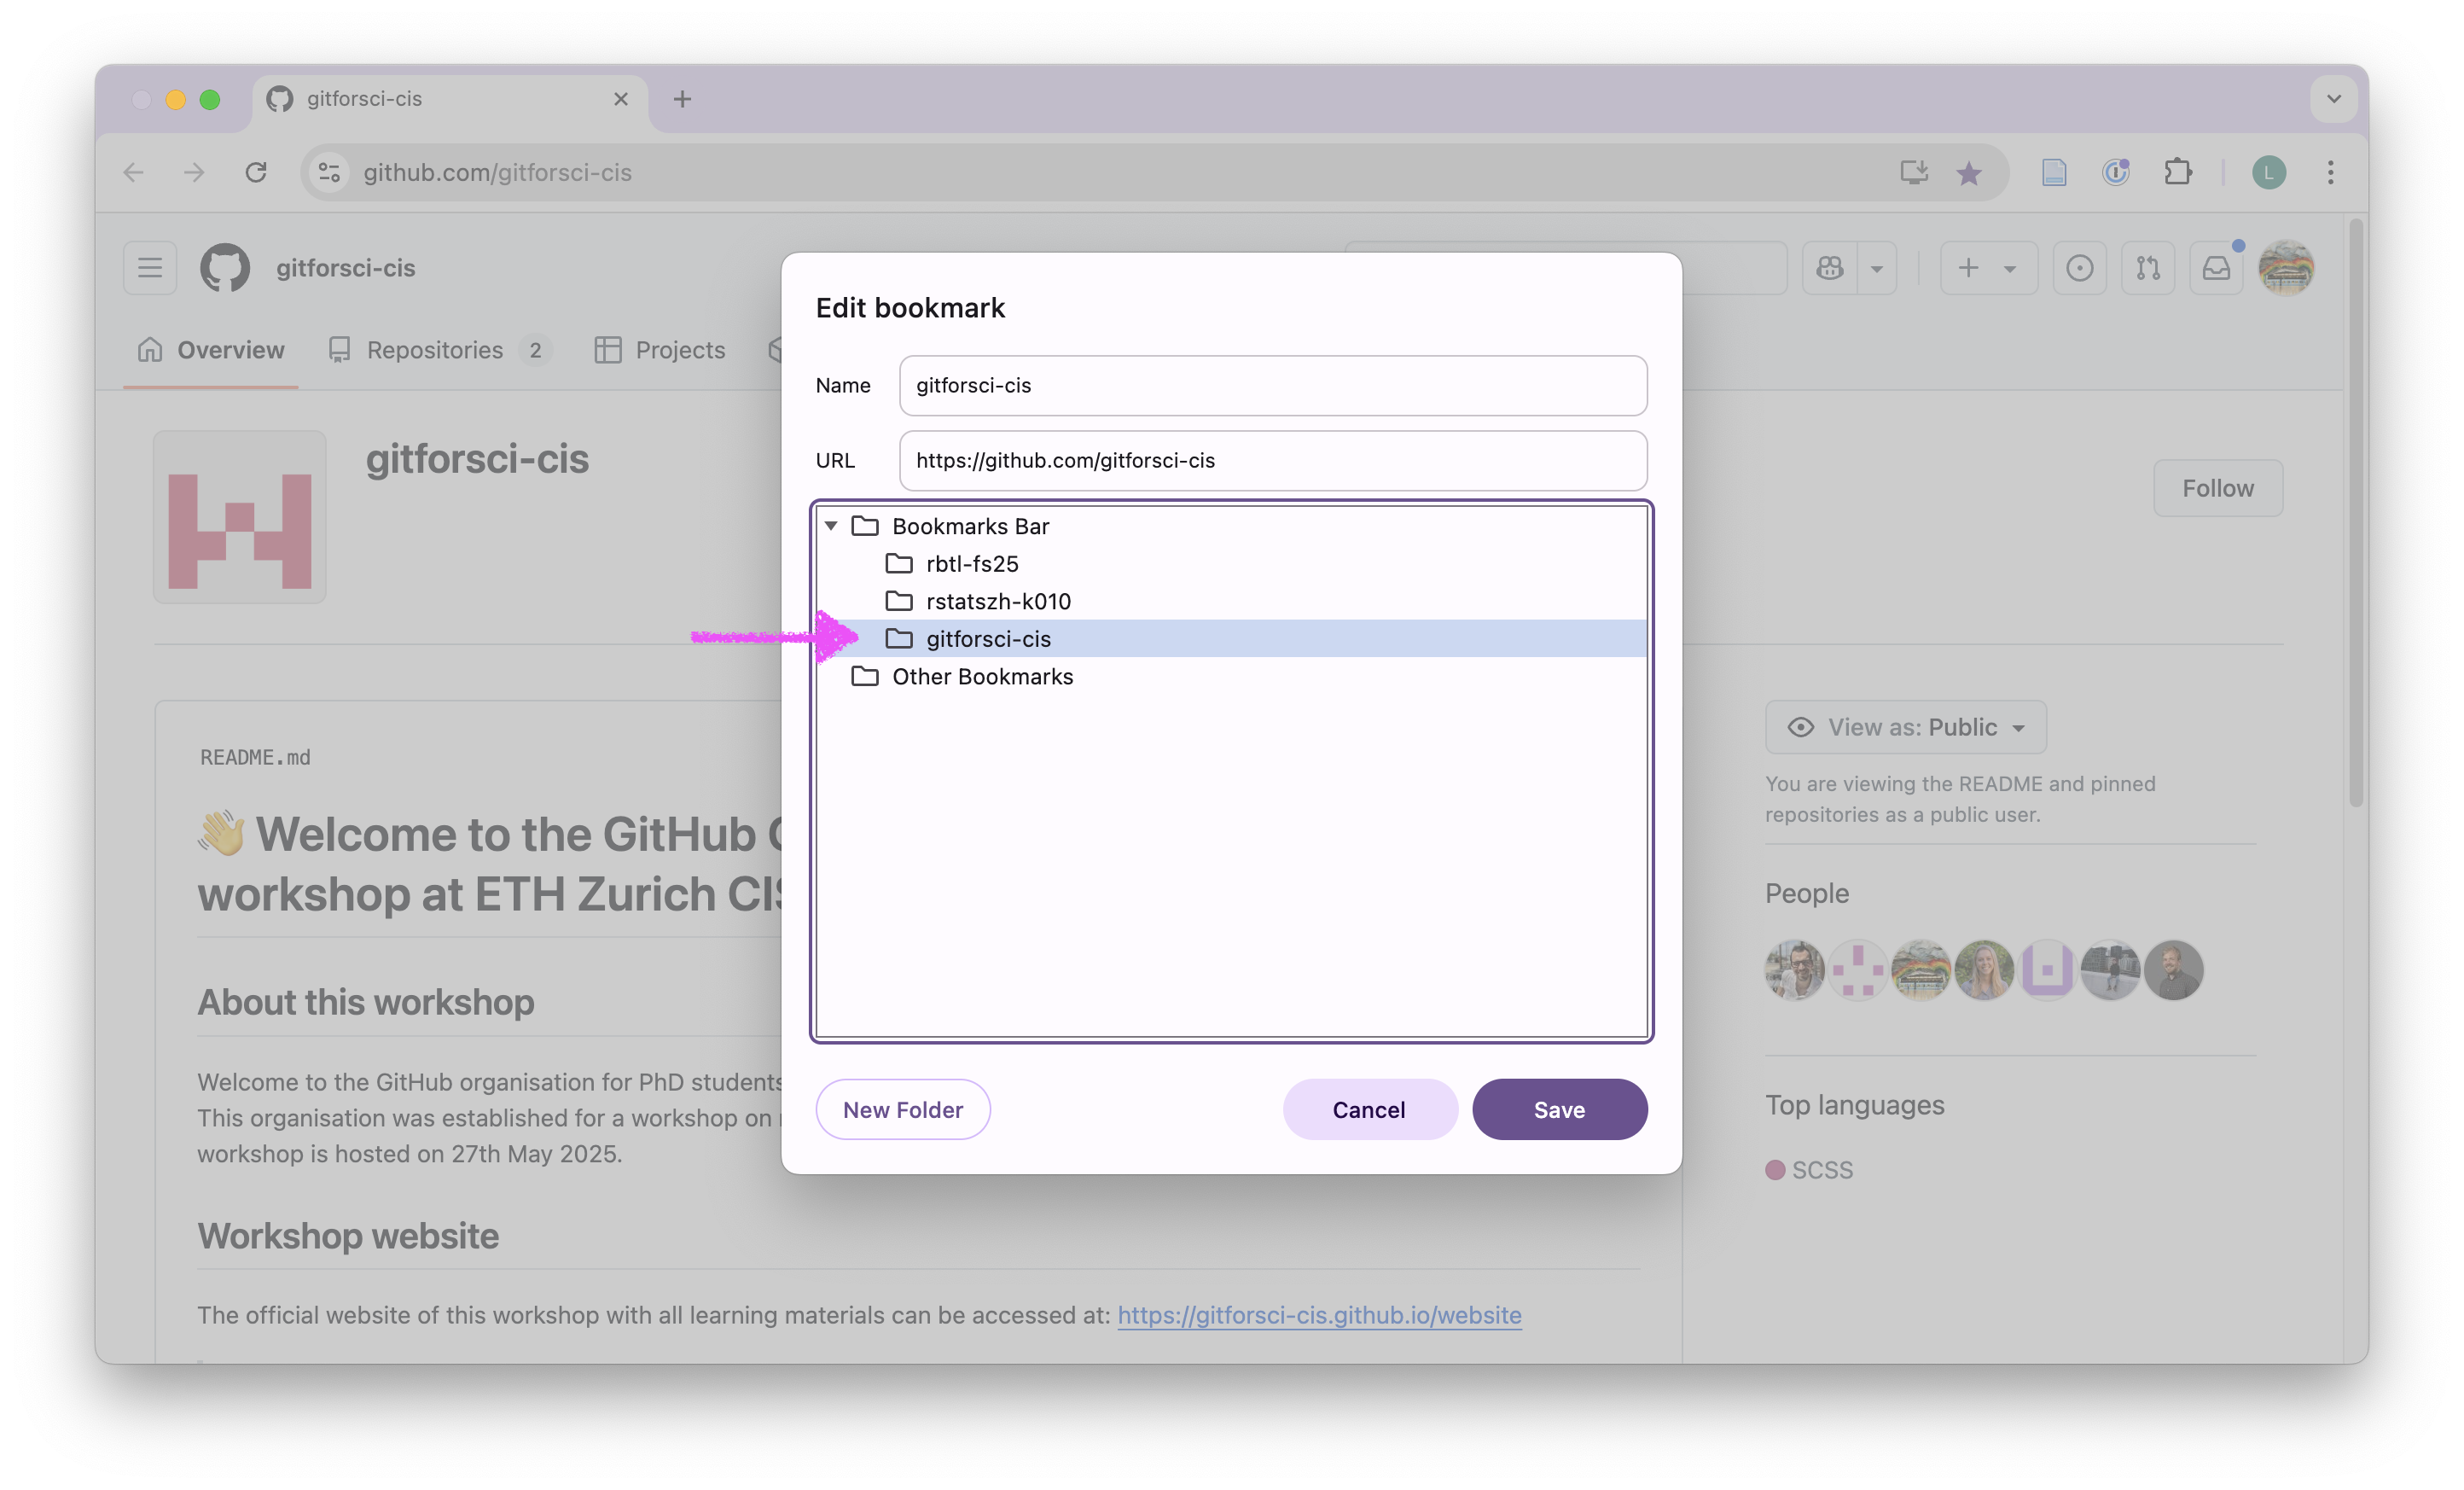The image size is (2464, 1490).
Task: Open the tab search dropdown chevron
Action: coord(2334,99)
